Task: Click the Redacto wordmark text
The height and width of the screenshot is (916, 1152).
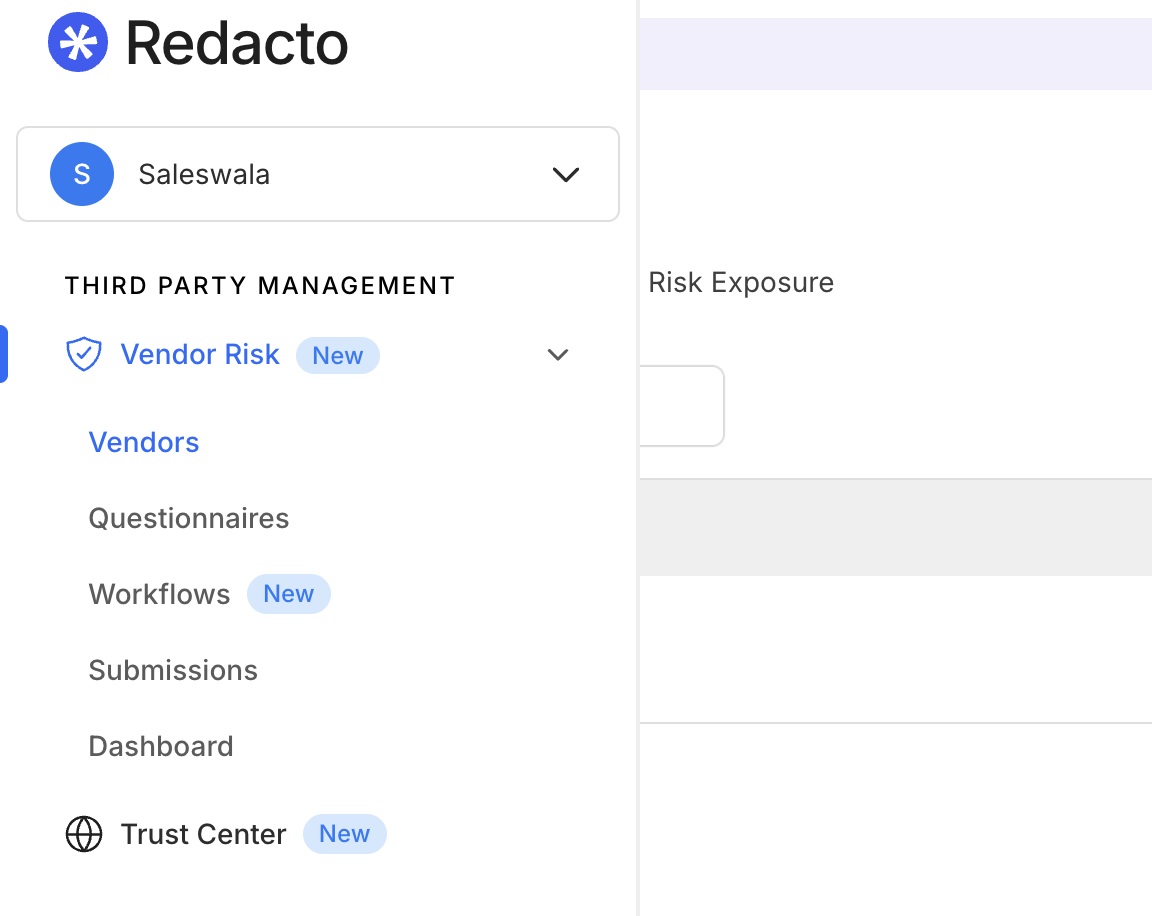Action: point(237,44)
